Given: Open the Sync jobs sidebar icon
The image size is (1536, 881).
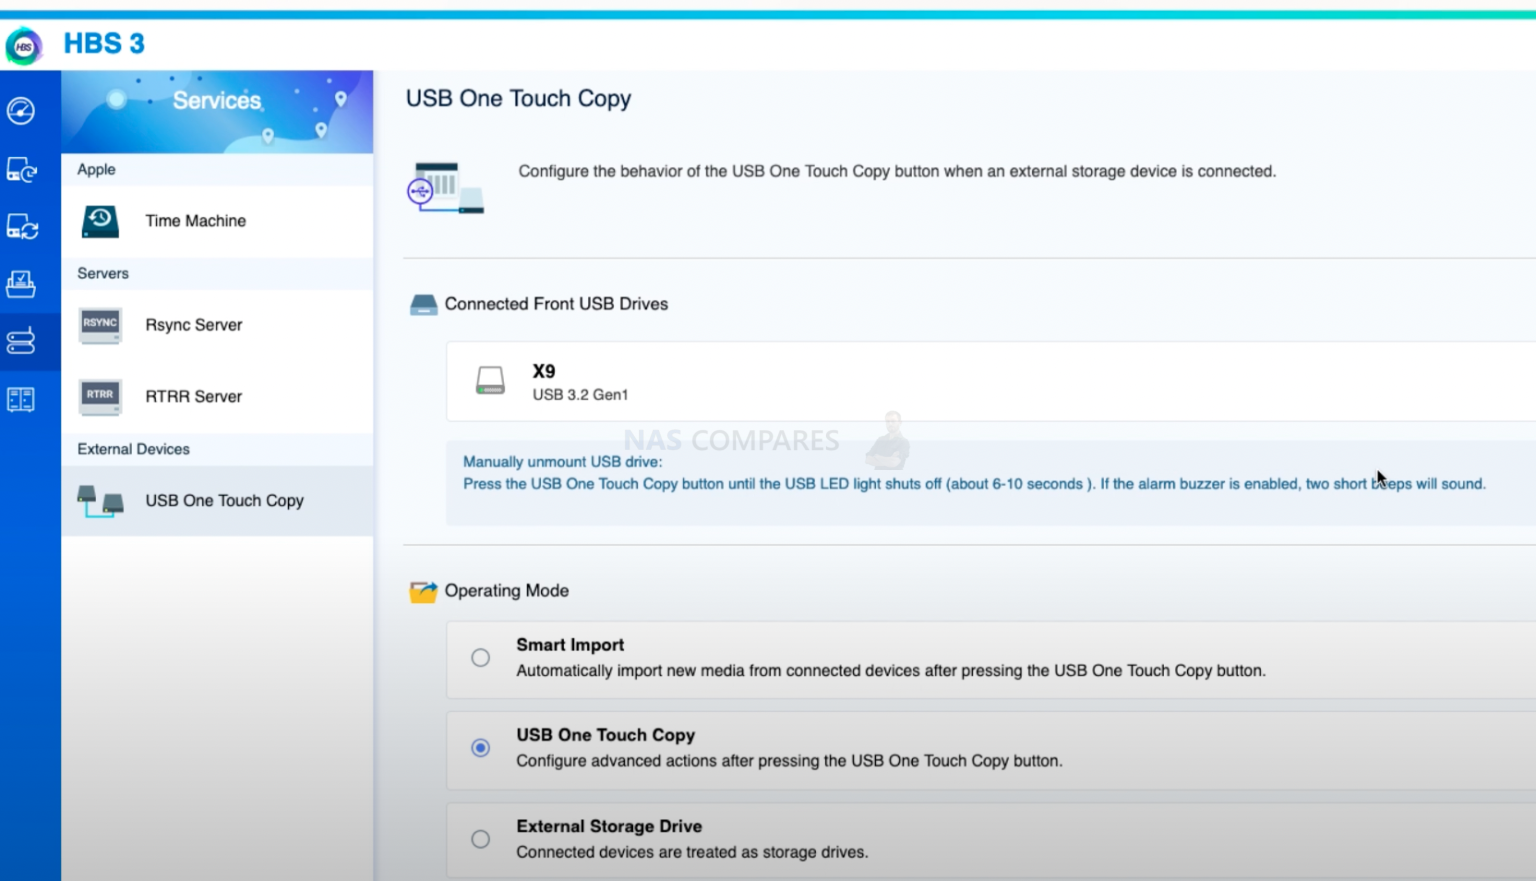Looking at the screenshot, I should 22,226.
